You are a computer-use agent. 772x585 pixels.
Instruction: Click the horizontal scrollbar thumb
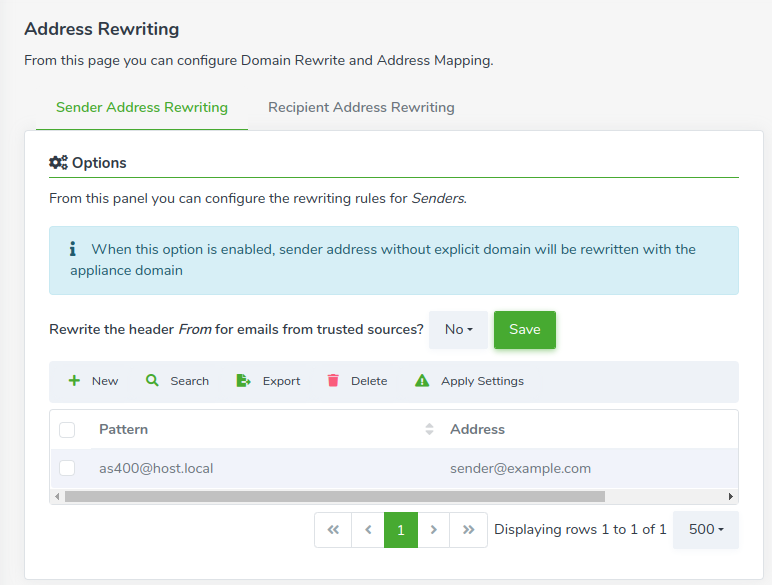[x=335, y=496]
